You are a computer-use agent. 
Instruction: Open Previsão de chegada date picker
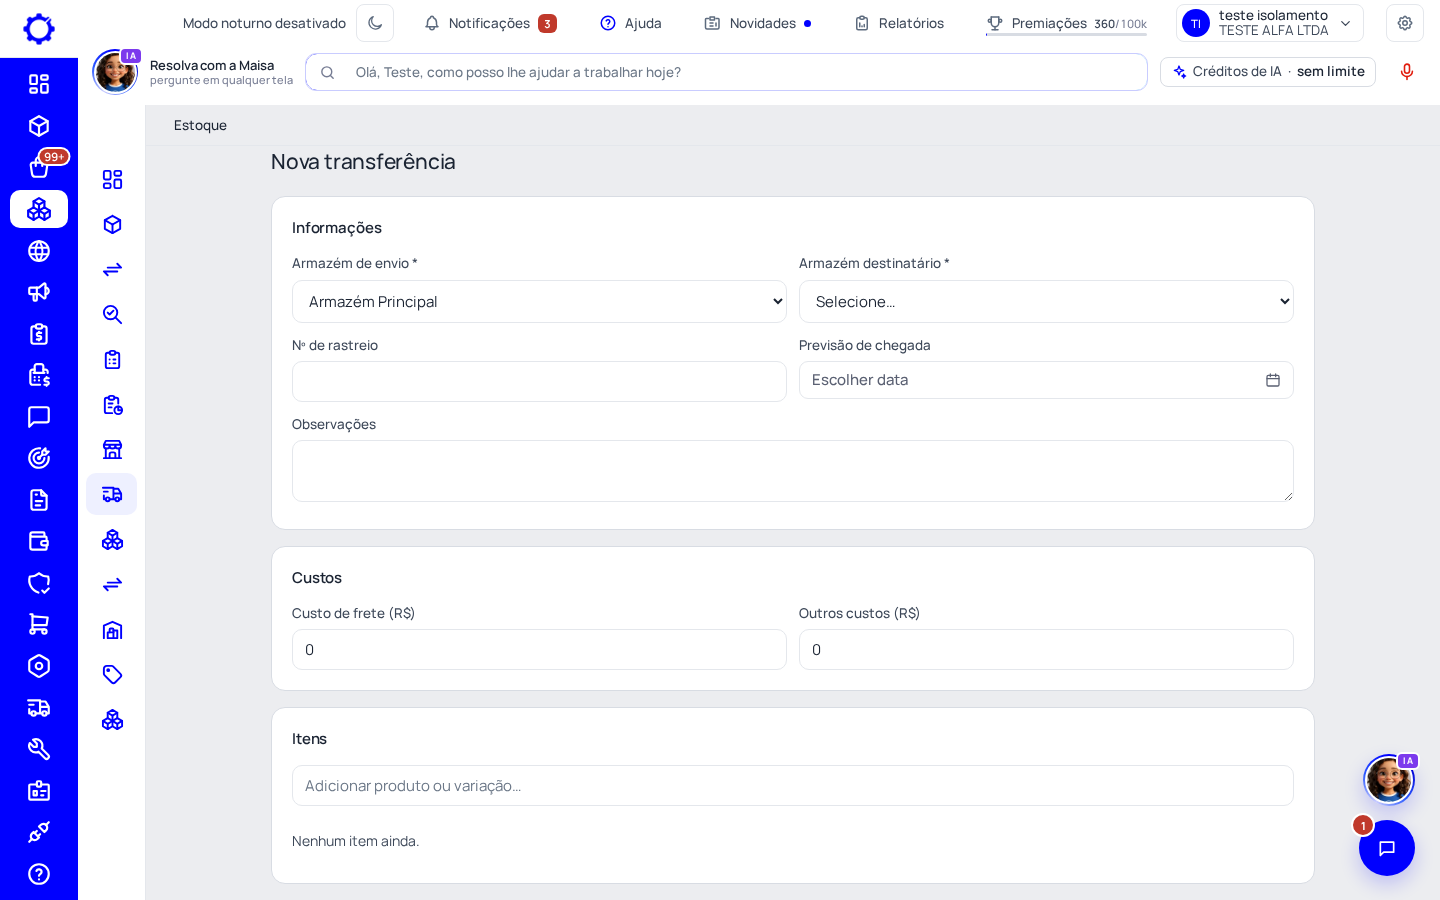click(1046, 380)
